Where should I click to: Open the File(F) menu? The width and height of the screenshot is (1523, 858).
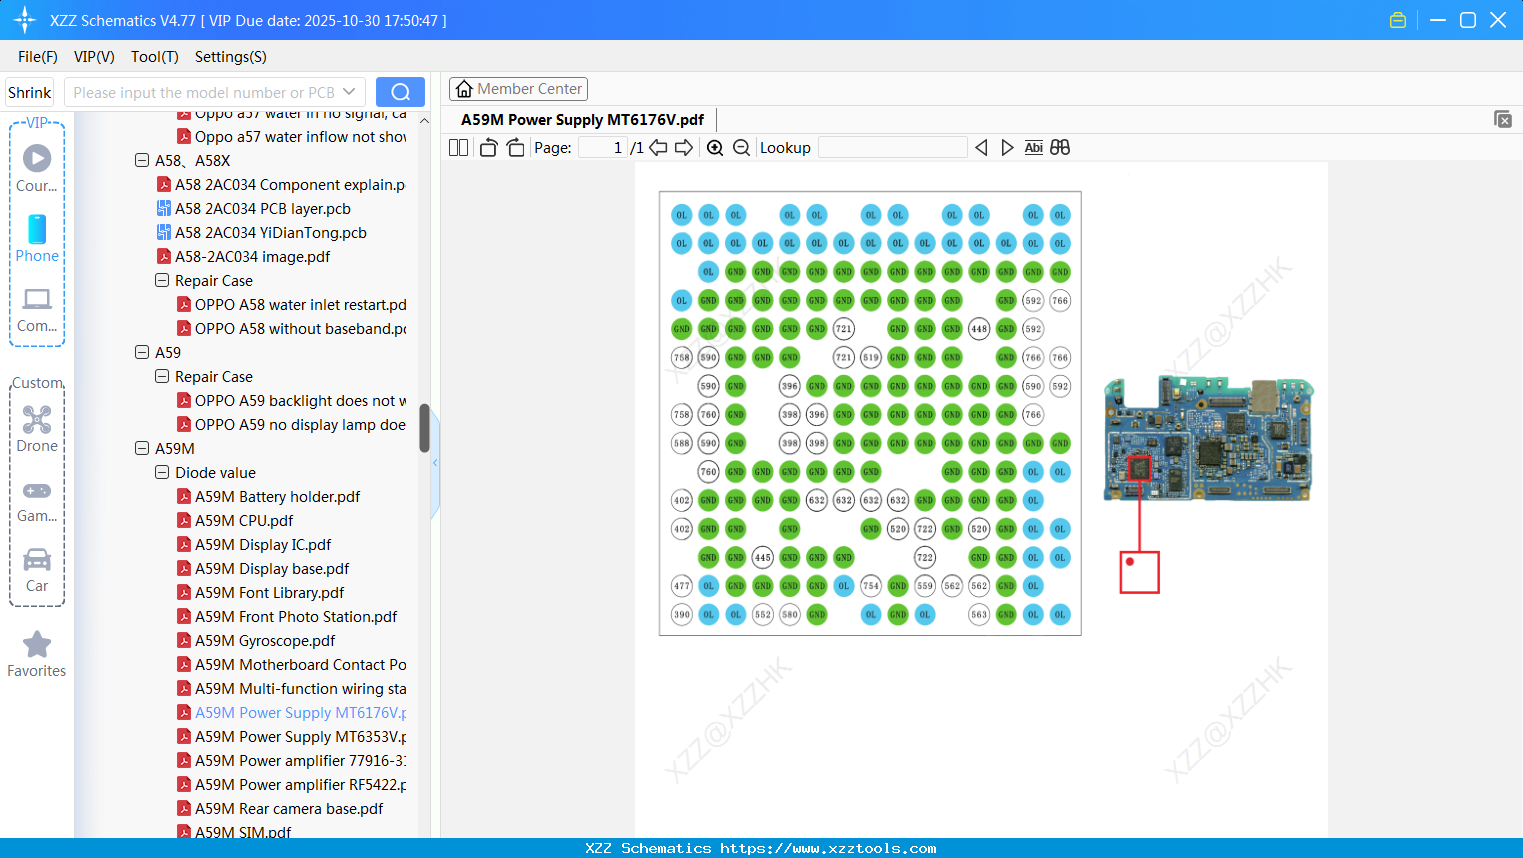[38, 57]
